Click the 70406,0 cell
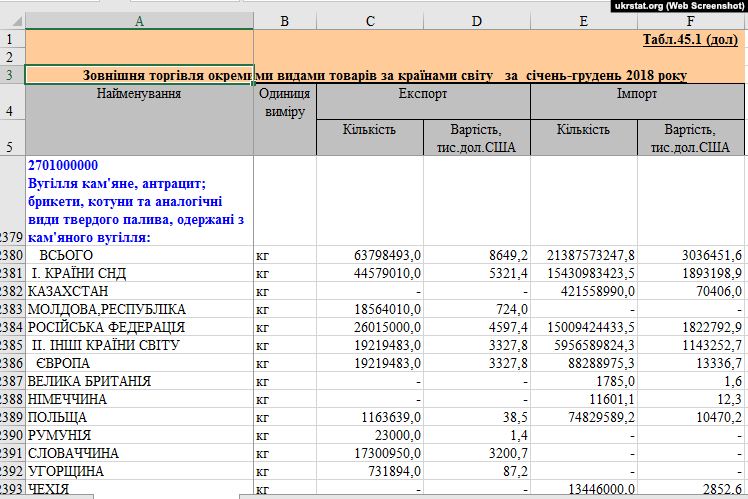 point(691,291)
